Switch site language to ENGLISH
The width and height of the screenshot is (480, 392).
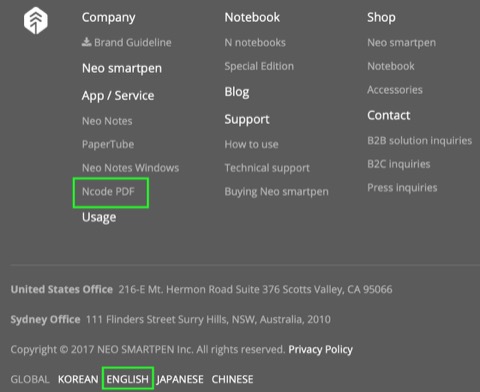[x=127, y=379]
